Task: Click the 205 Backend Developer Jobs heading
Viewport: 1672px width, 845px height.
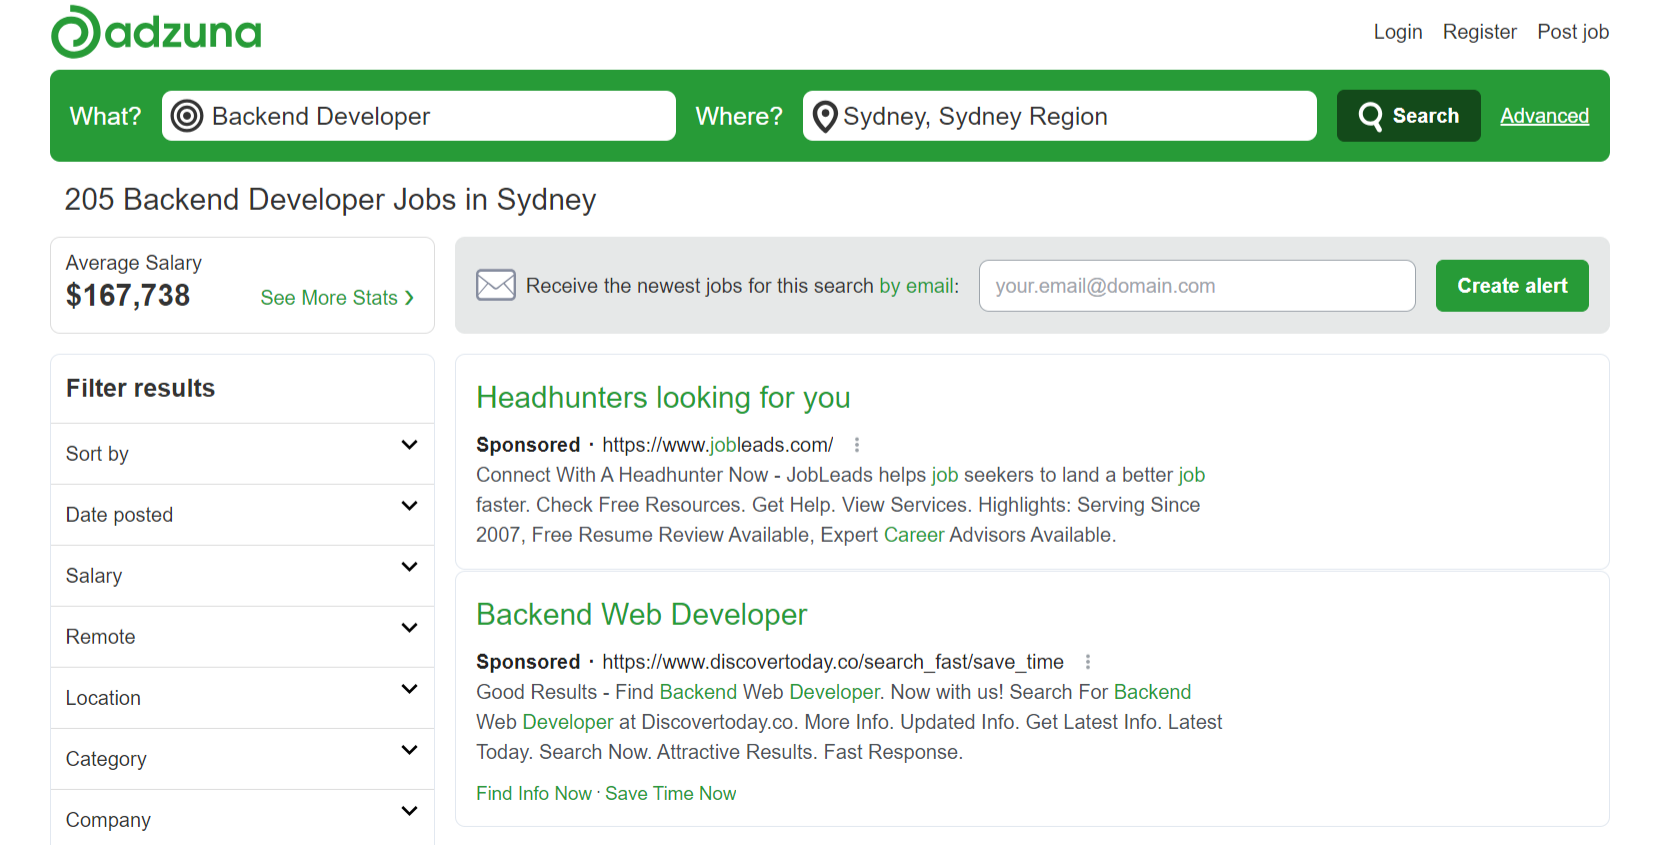Action: click(330, 200)
